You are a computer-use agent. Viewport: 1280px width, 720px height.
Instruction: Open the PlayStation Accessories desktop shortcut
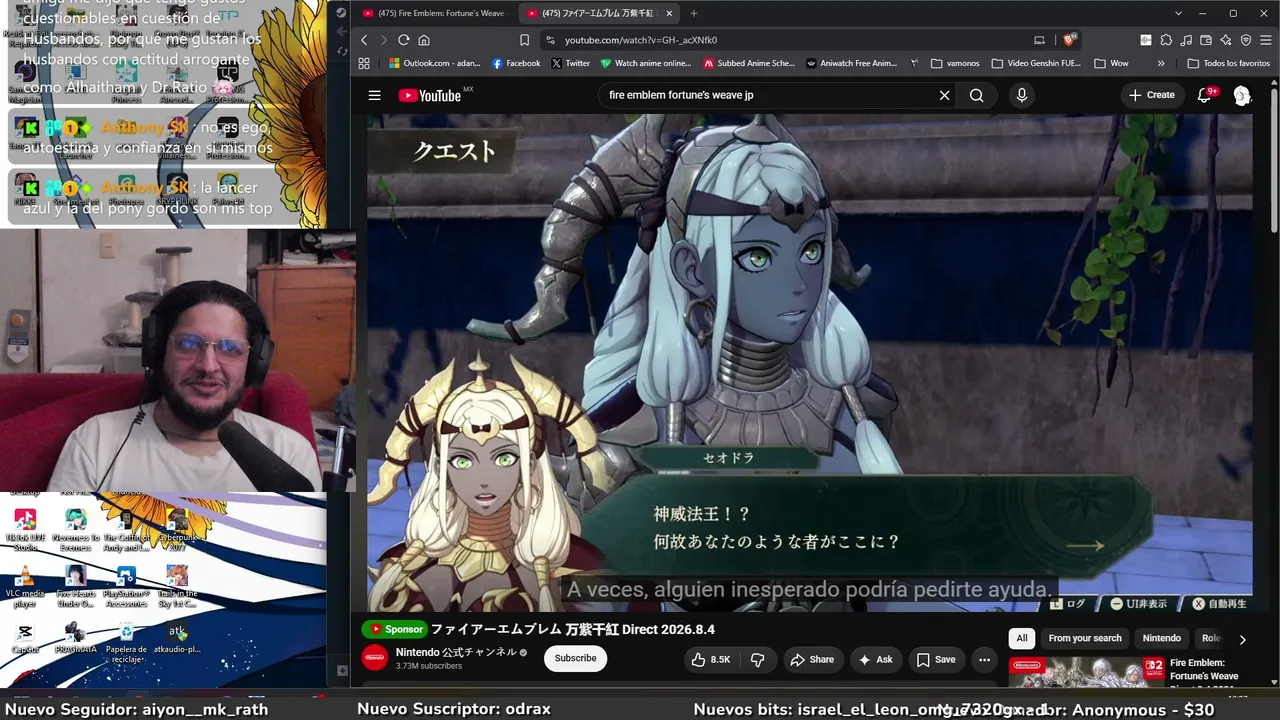tap(126, 586)
